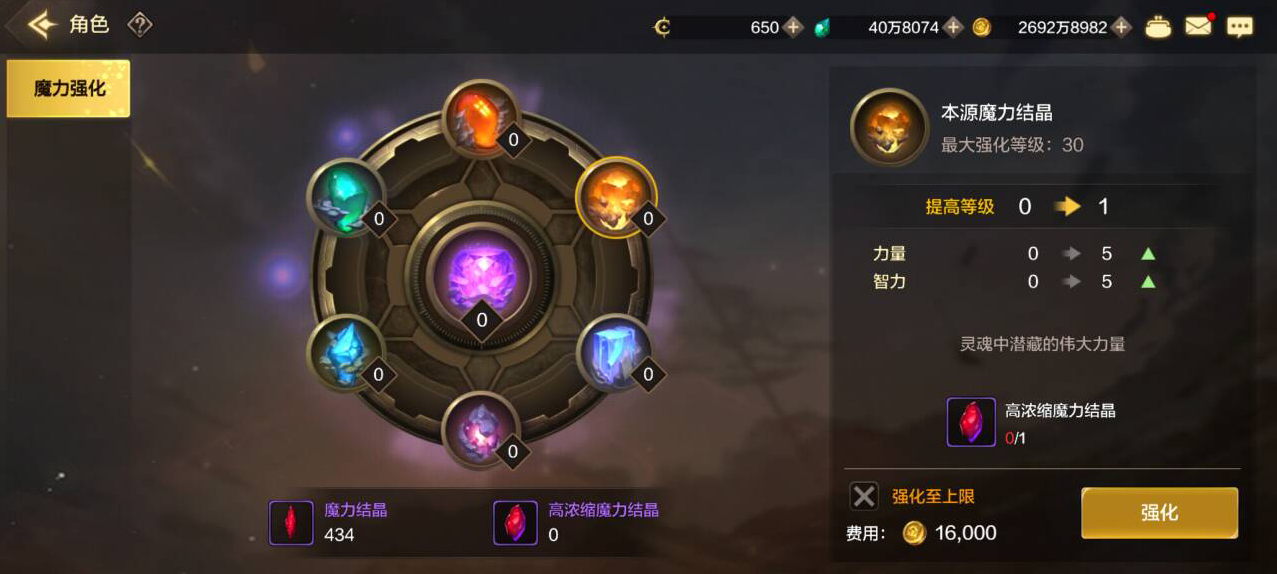
Task: Select the pink crystal at bottom of wheel
Action: [x=481, y=431]
